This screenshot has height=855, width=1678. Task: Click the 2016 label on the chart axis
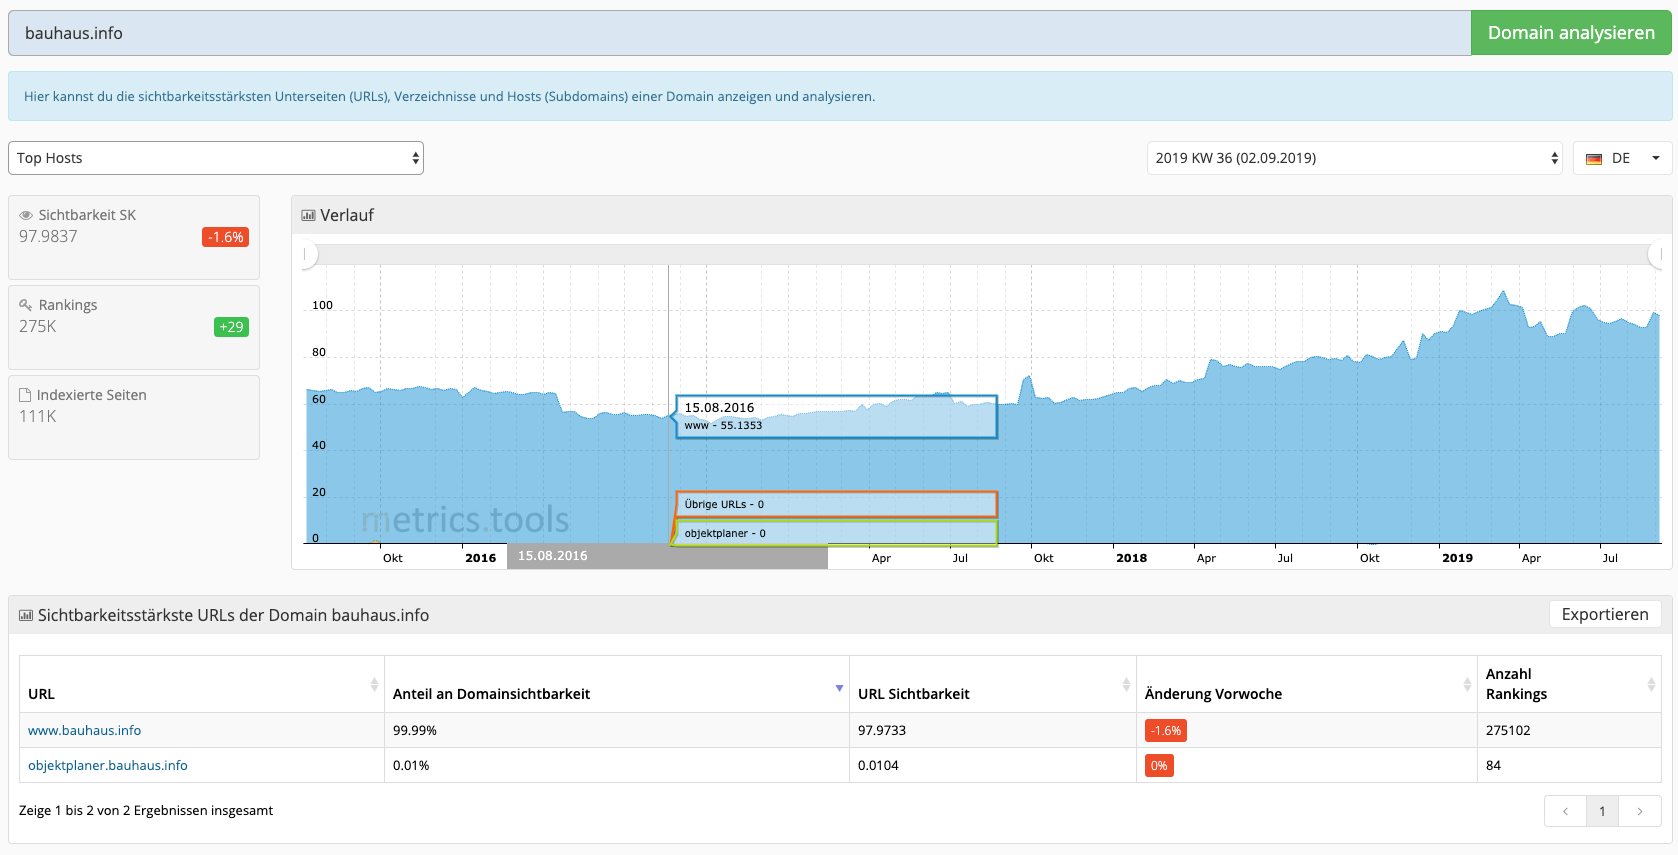click(480, 558)
